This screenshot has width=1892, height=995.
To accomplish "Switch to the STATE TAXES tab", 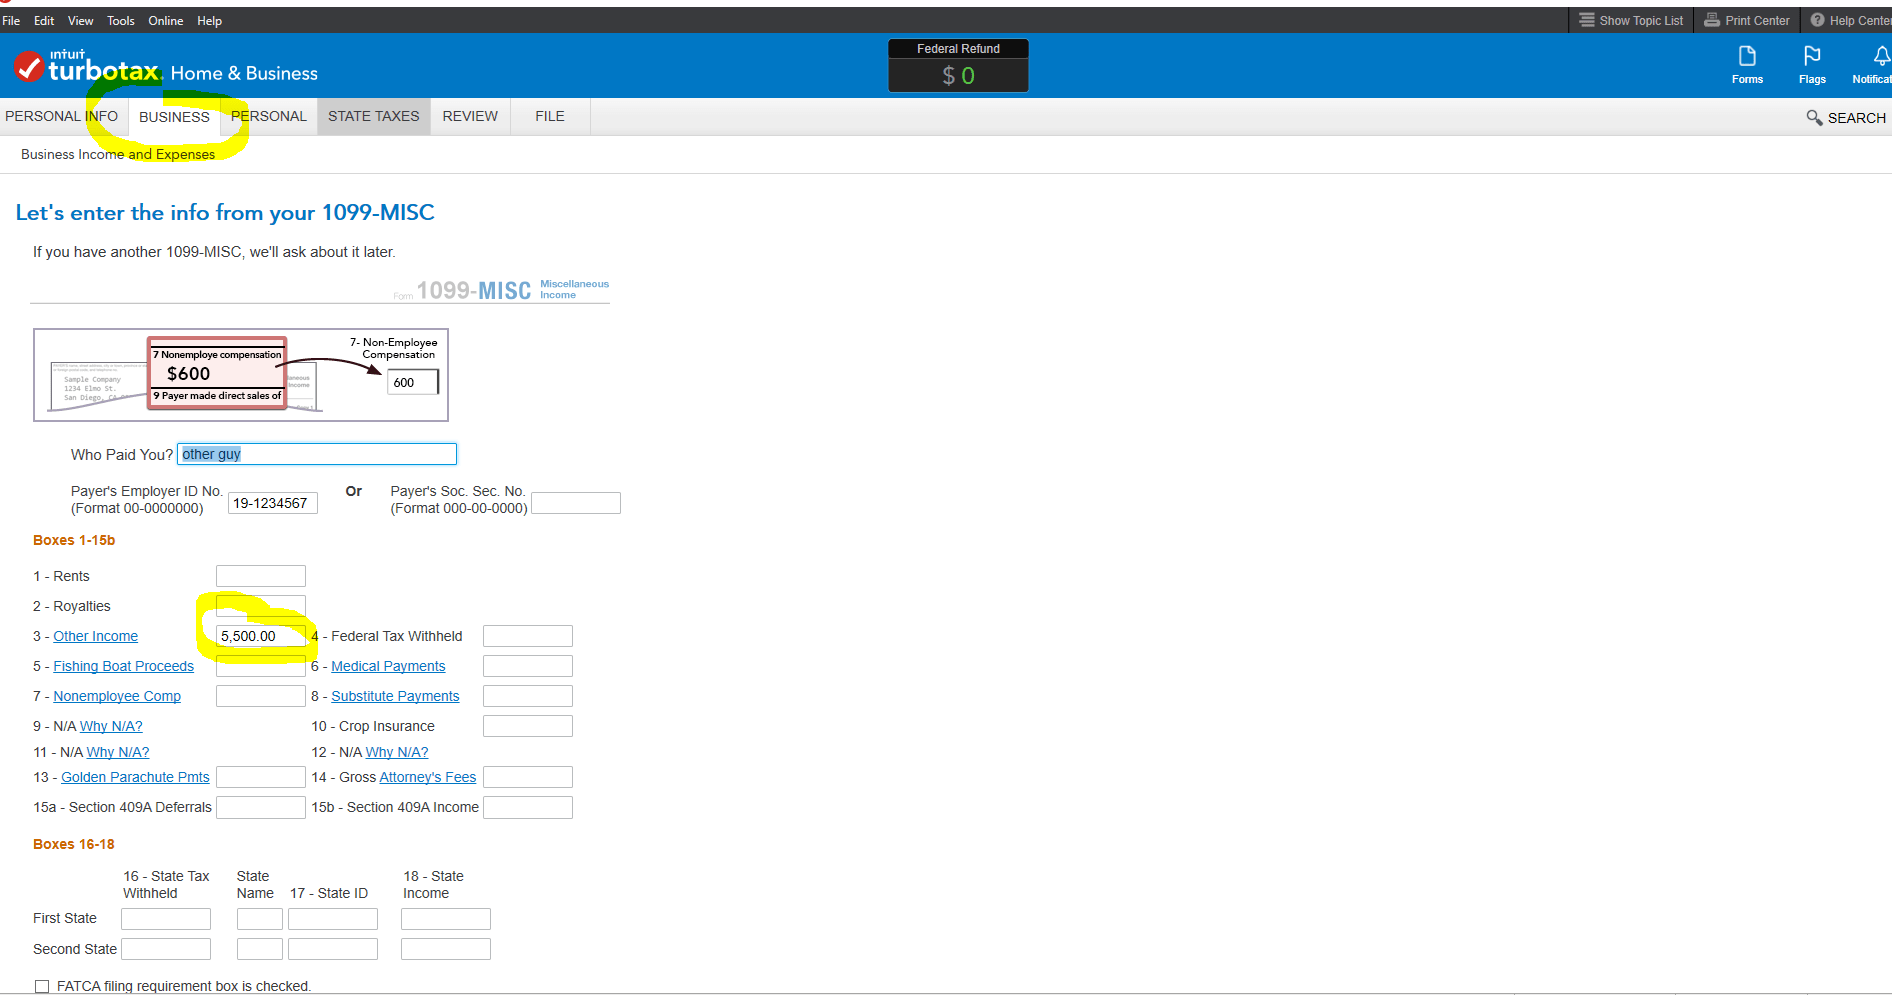I will pyautogui.click(x=374, y=116).
